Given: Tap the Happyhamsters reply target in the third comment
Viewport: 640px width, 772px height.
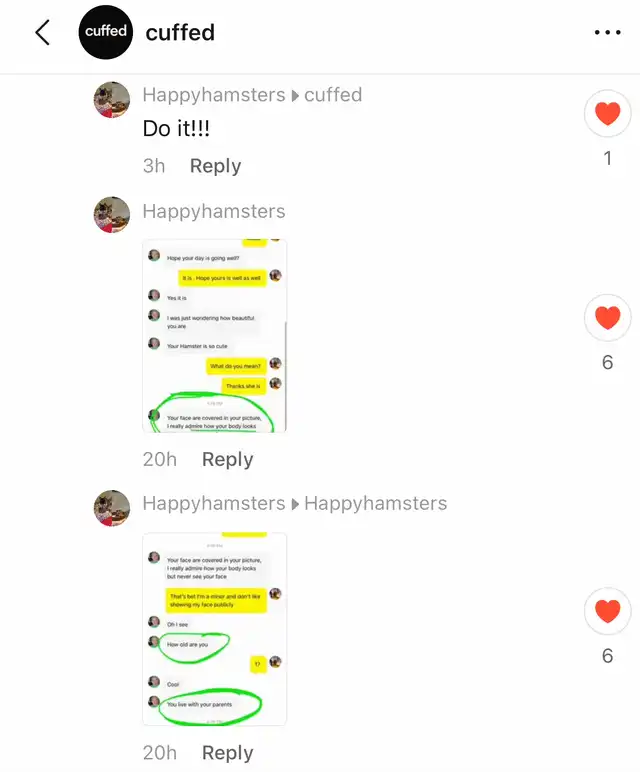Looking at the screenshot, I should click(376, 504).
